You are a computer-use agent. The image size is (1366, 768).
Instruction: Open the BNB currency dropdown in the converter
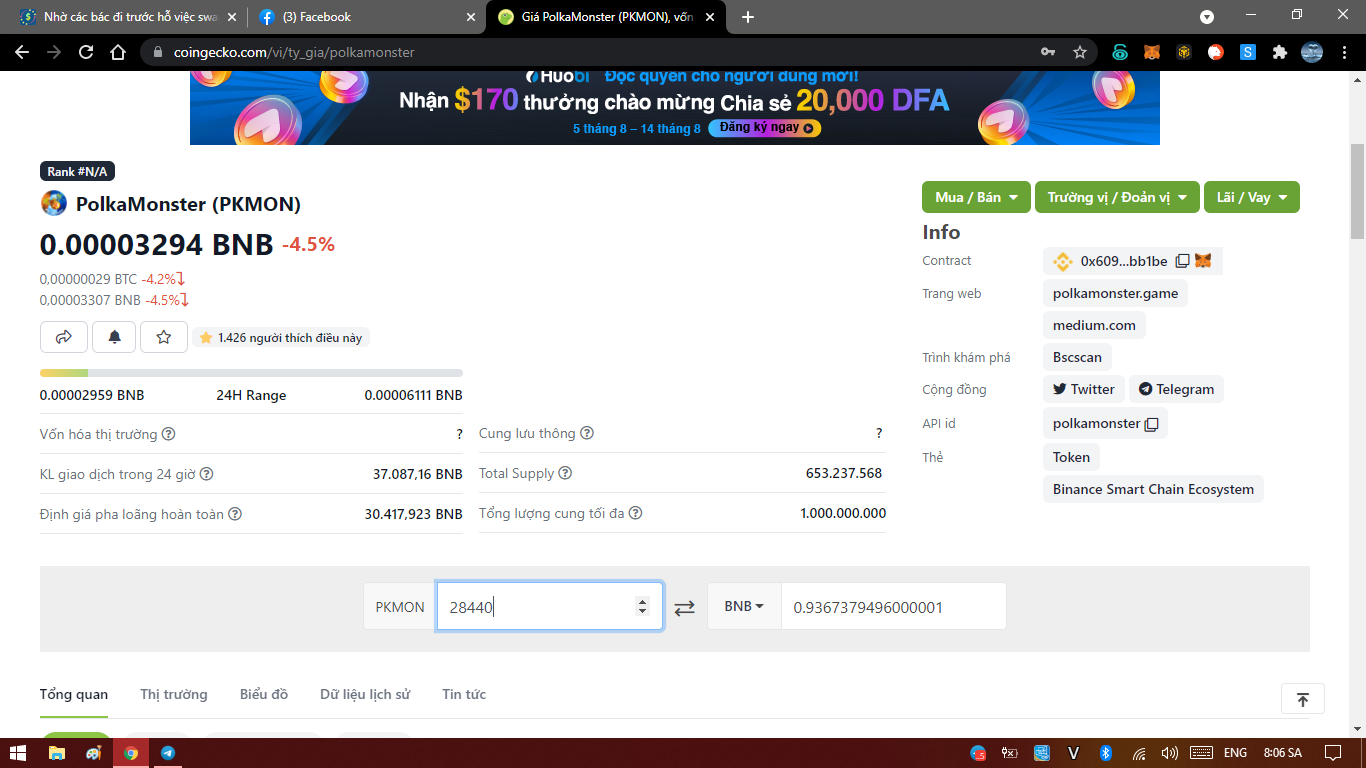click(x=744, y=606)
